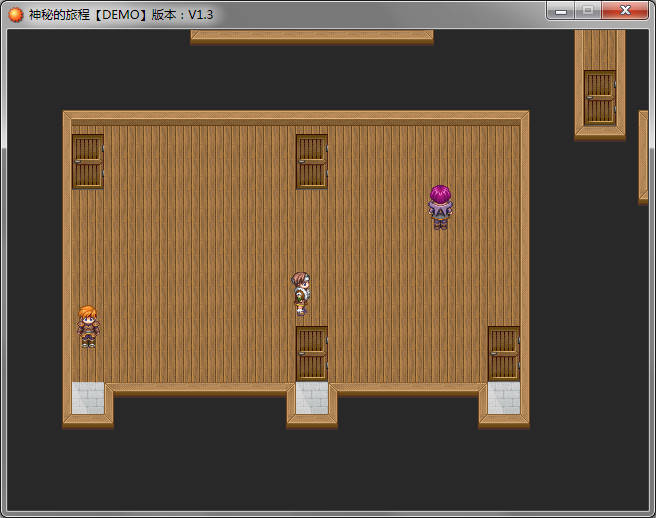Click the orange-haired character near left wall
Screen dimensions: 656x518
pos(88,326)
